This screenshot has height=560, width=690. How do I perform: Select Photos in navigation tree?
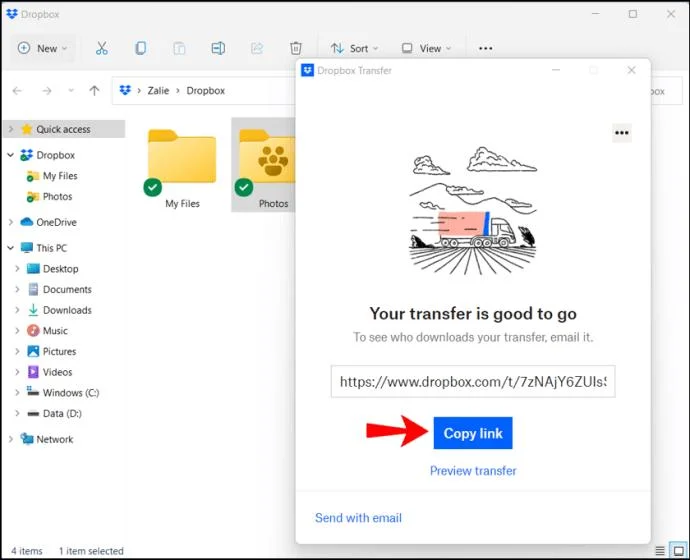click(x=58, y=196)
